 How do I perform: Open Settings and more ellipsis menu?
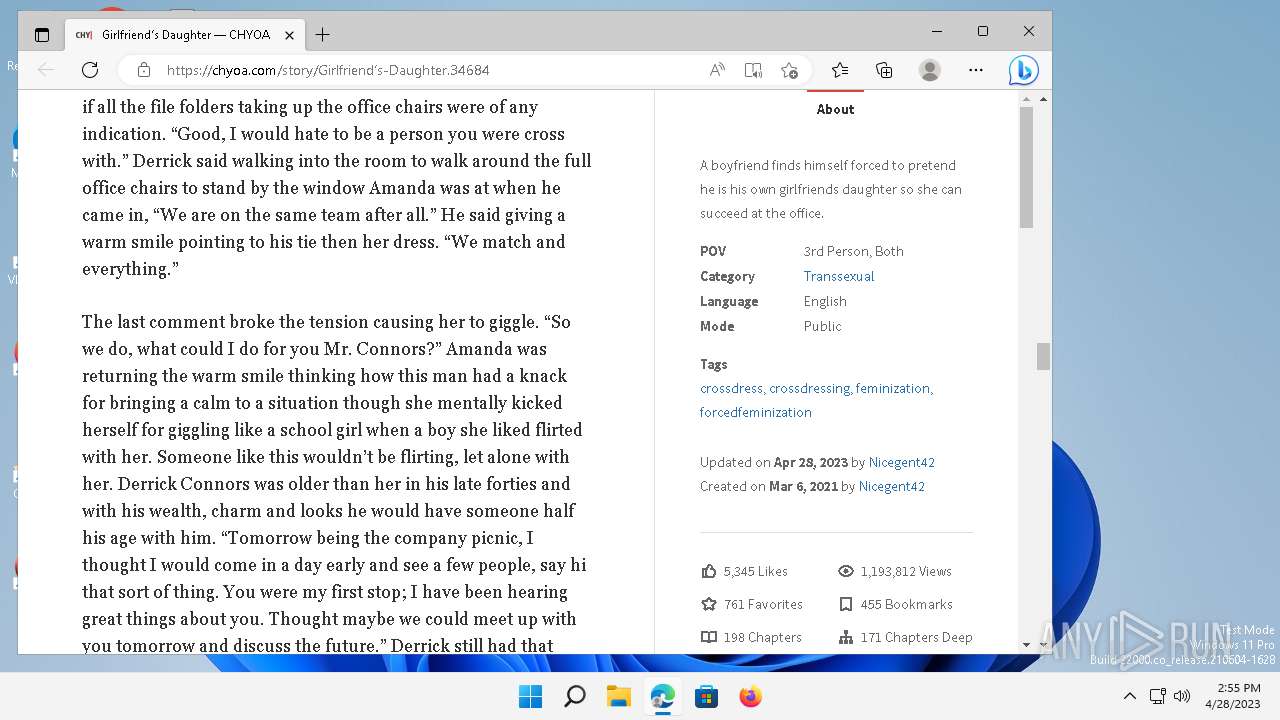976,70
